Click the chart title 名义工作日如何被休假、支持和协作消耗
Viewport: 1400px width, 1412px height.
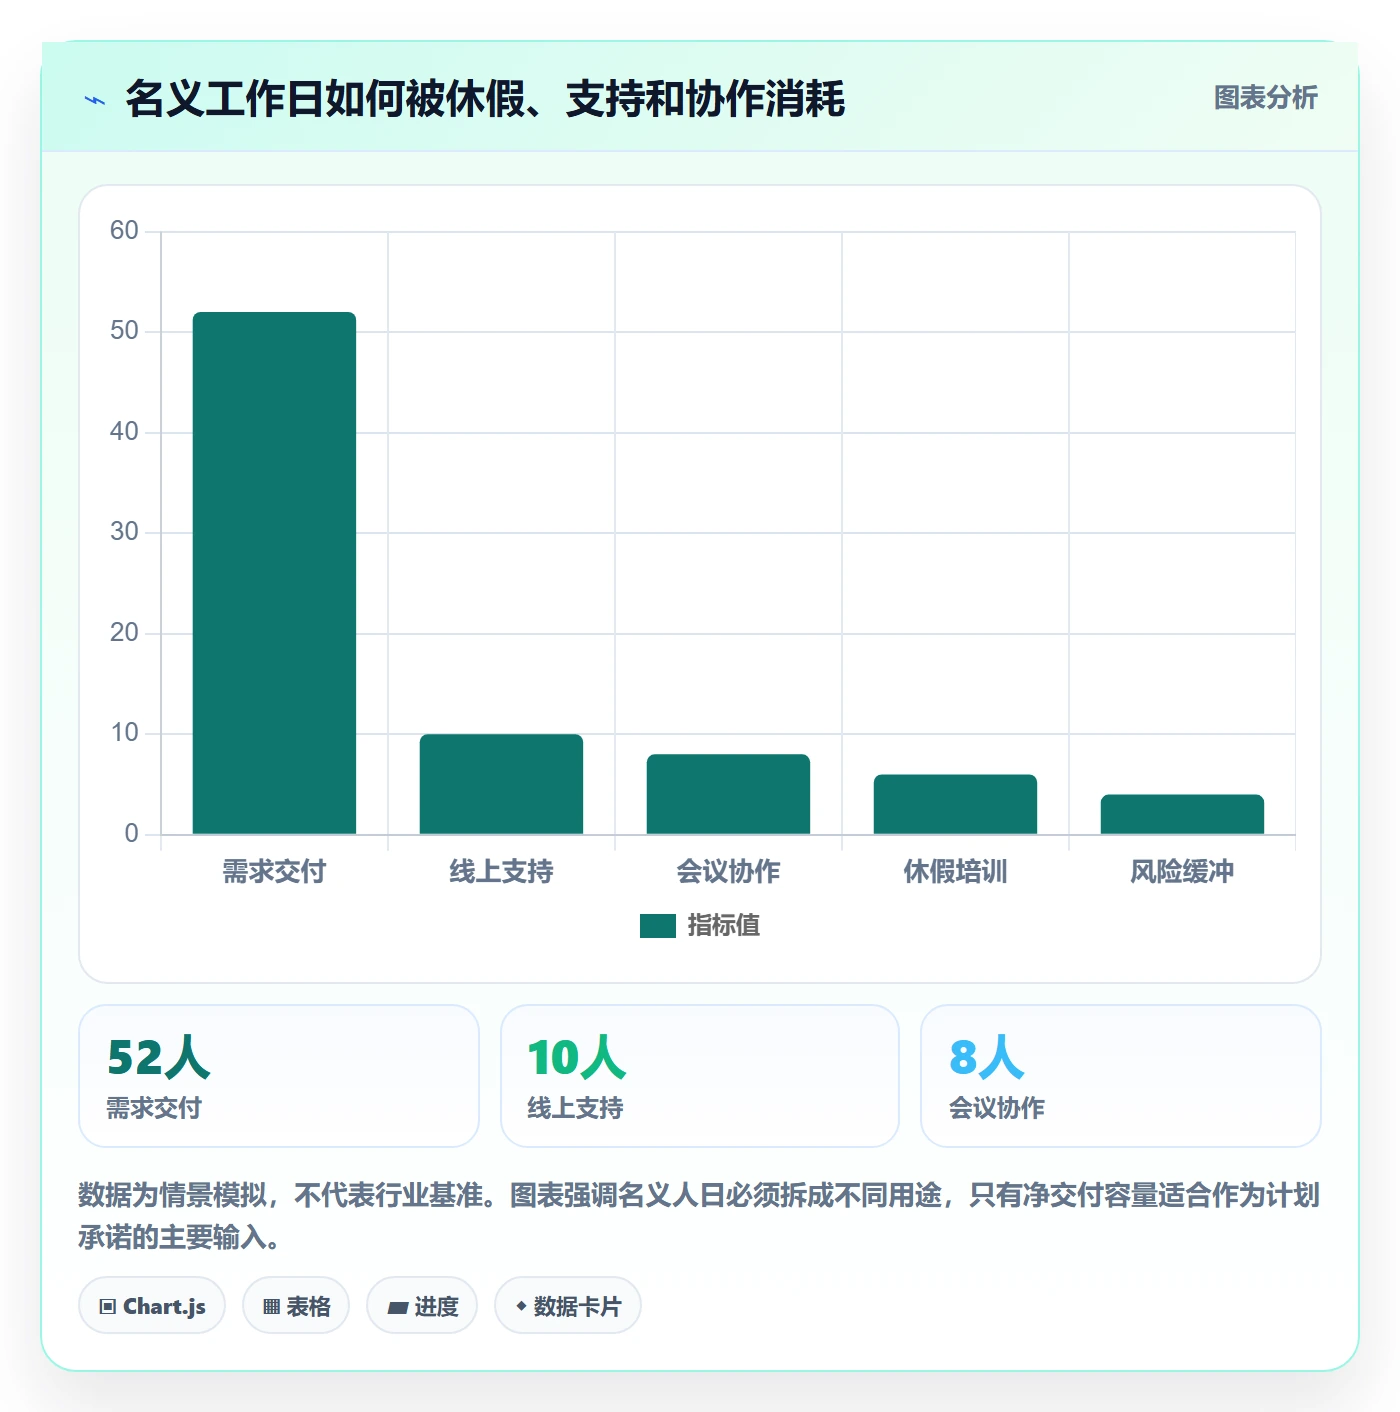[485, 99]
